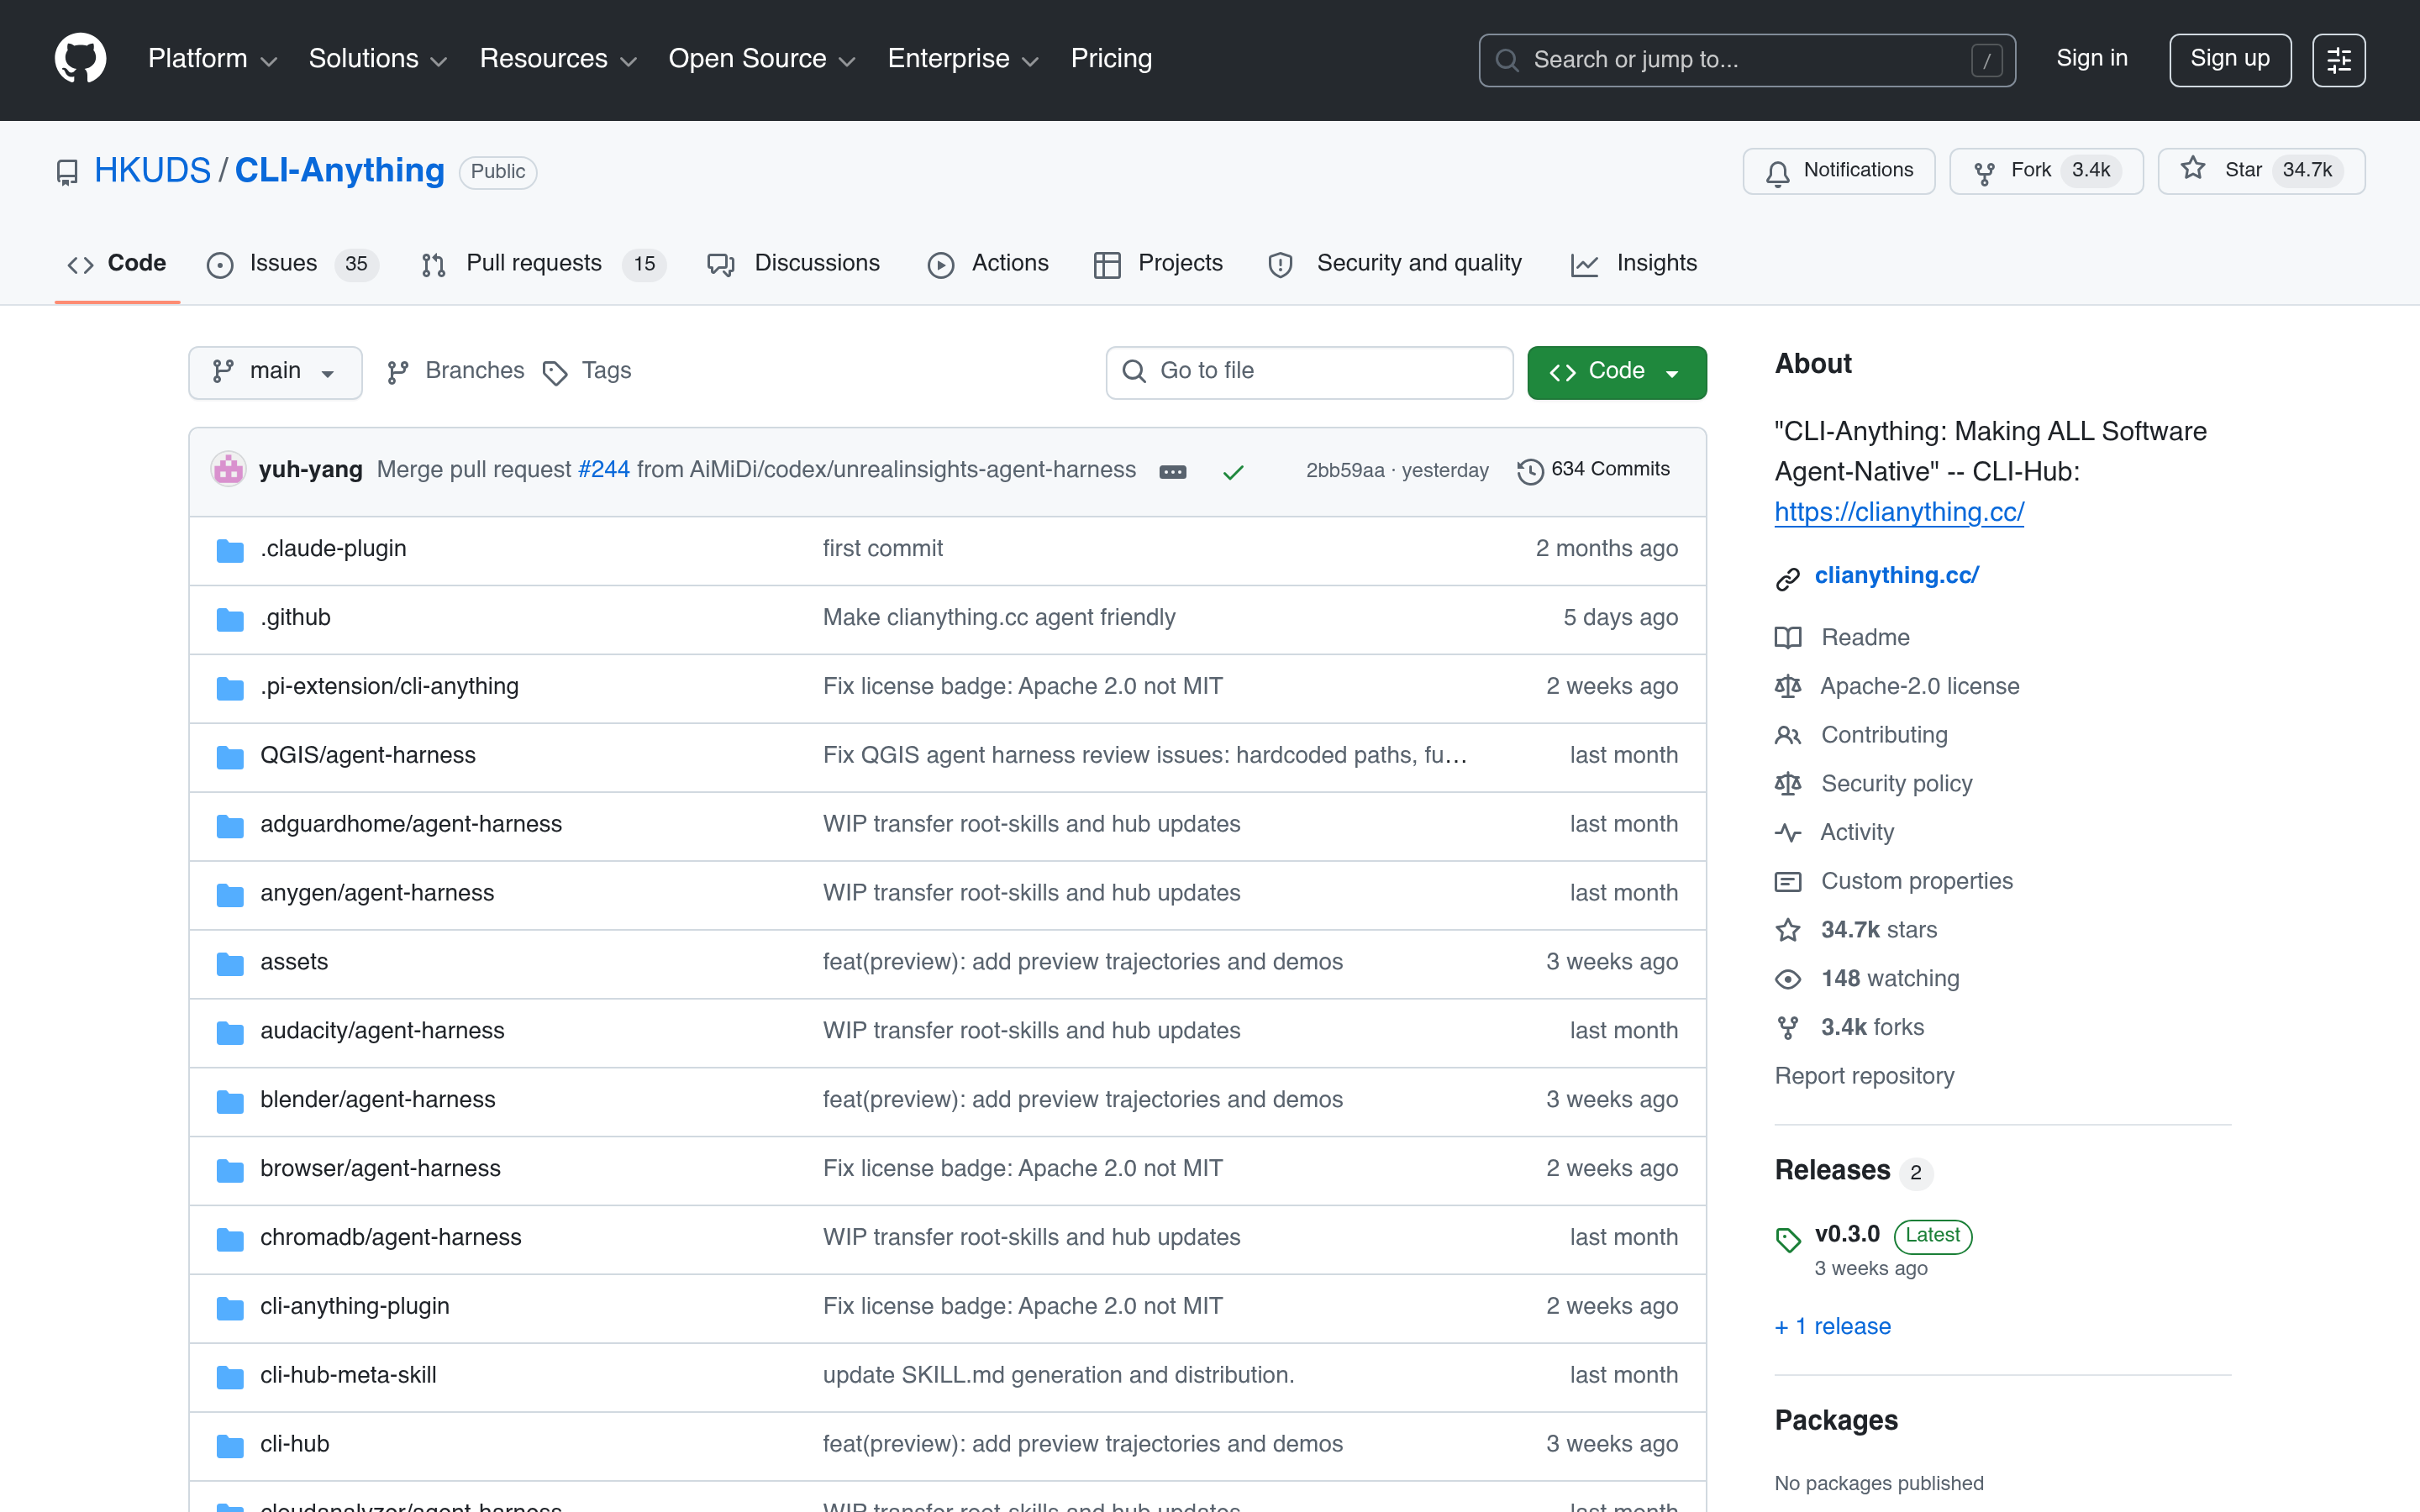Open the + 1 release link

click(x=1833, y=1326)
